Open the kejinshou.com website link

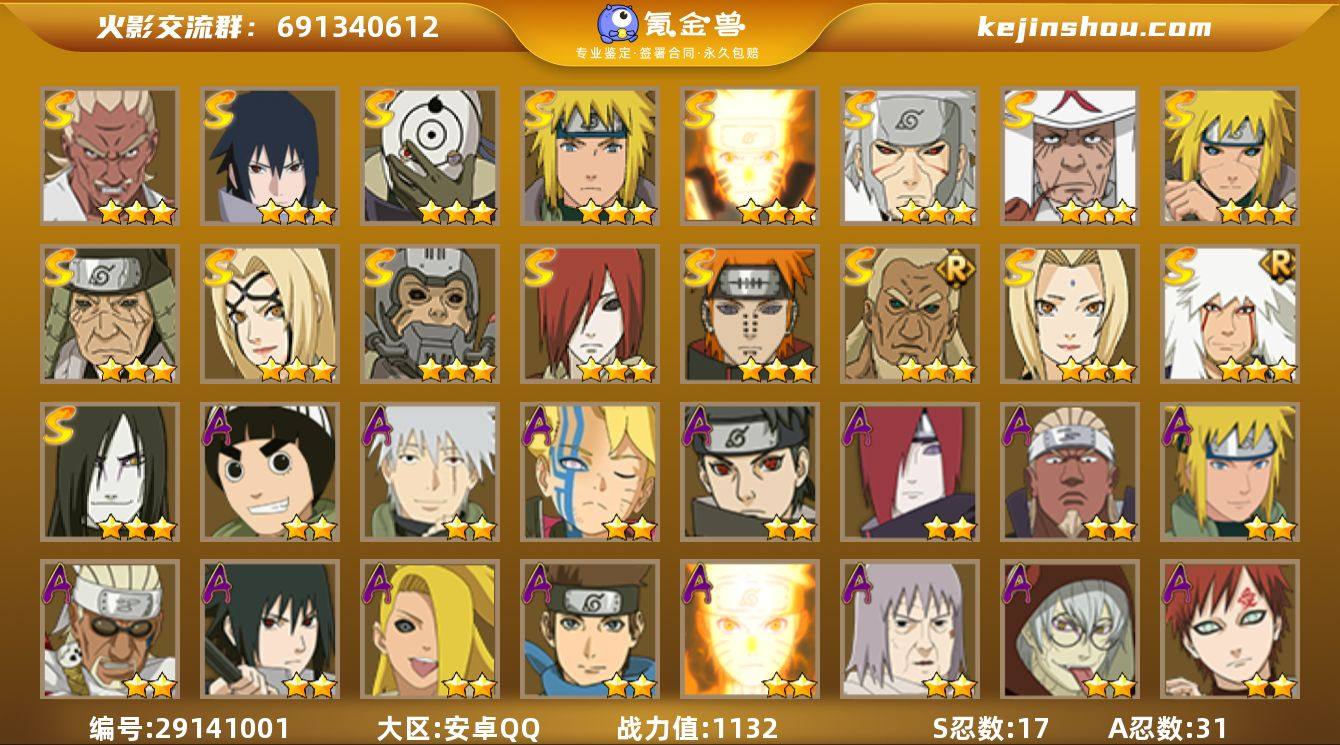pyautogui.click(x=1094, y=27)
